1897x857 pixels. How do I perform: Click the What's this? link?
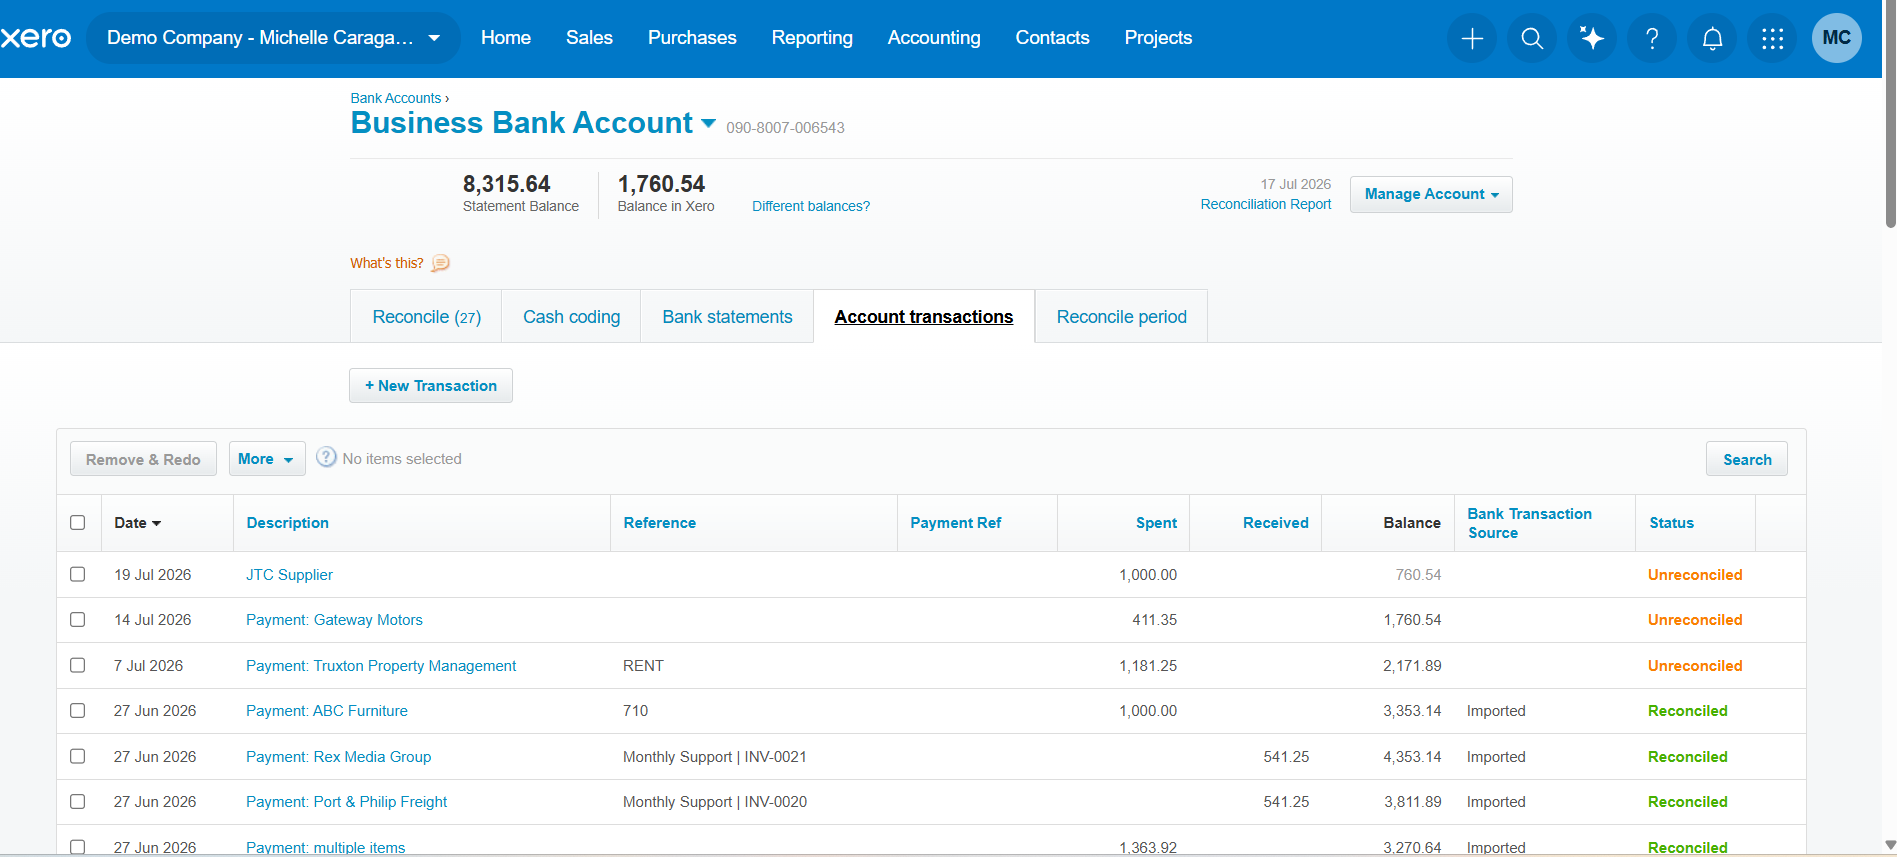(x=387, y=263)
